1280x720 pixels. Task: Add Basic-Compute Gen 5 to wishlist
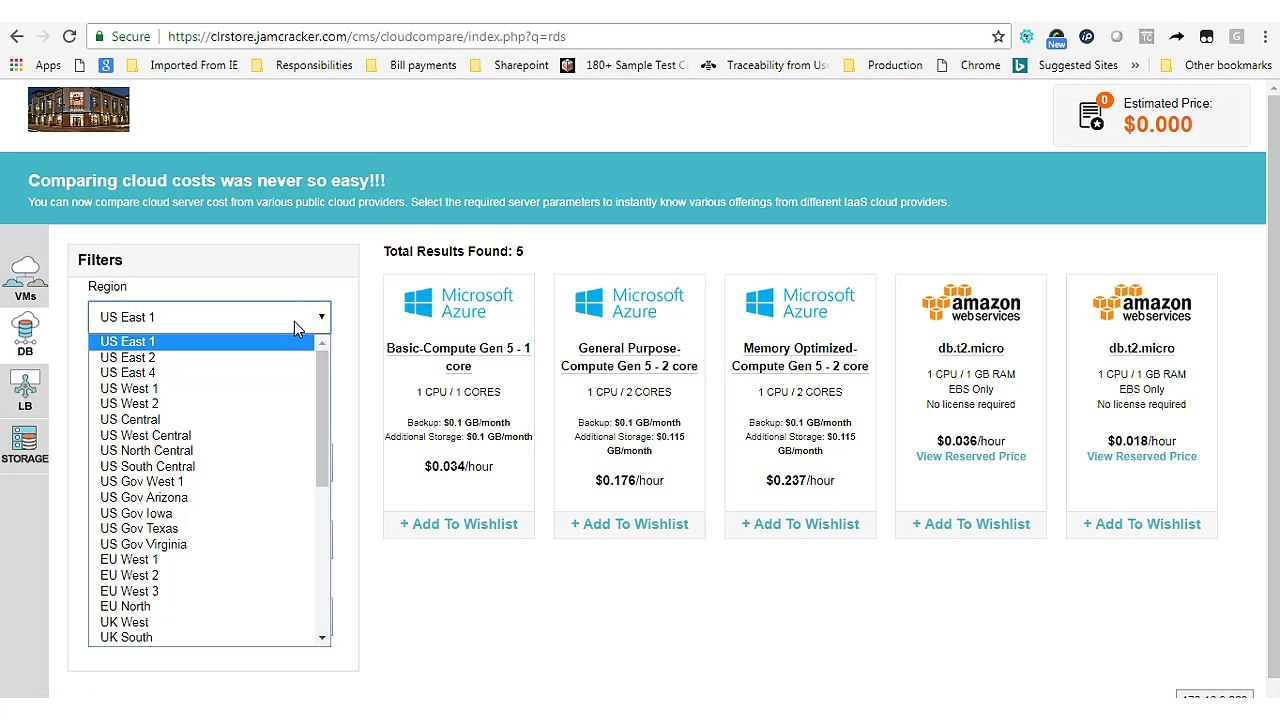click(459, 524)
